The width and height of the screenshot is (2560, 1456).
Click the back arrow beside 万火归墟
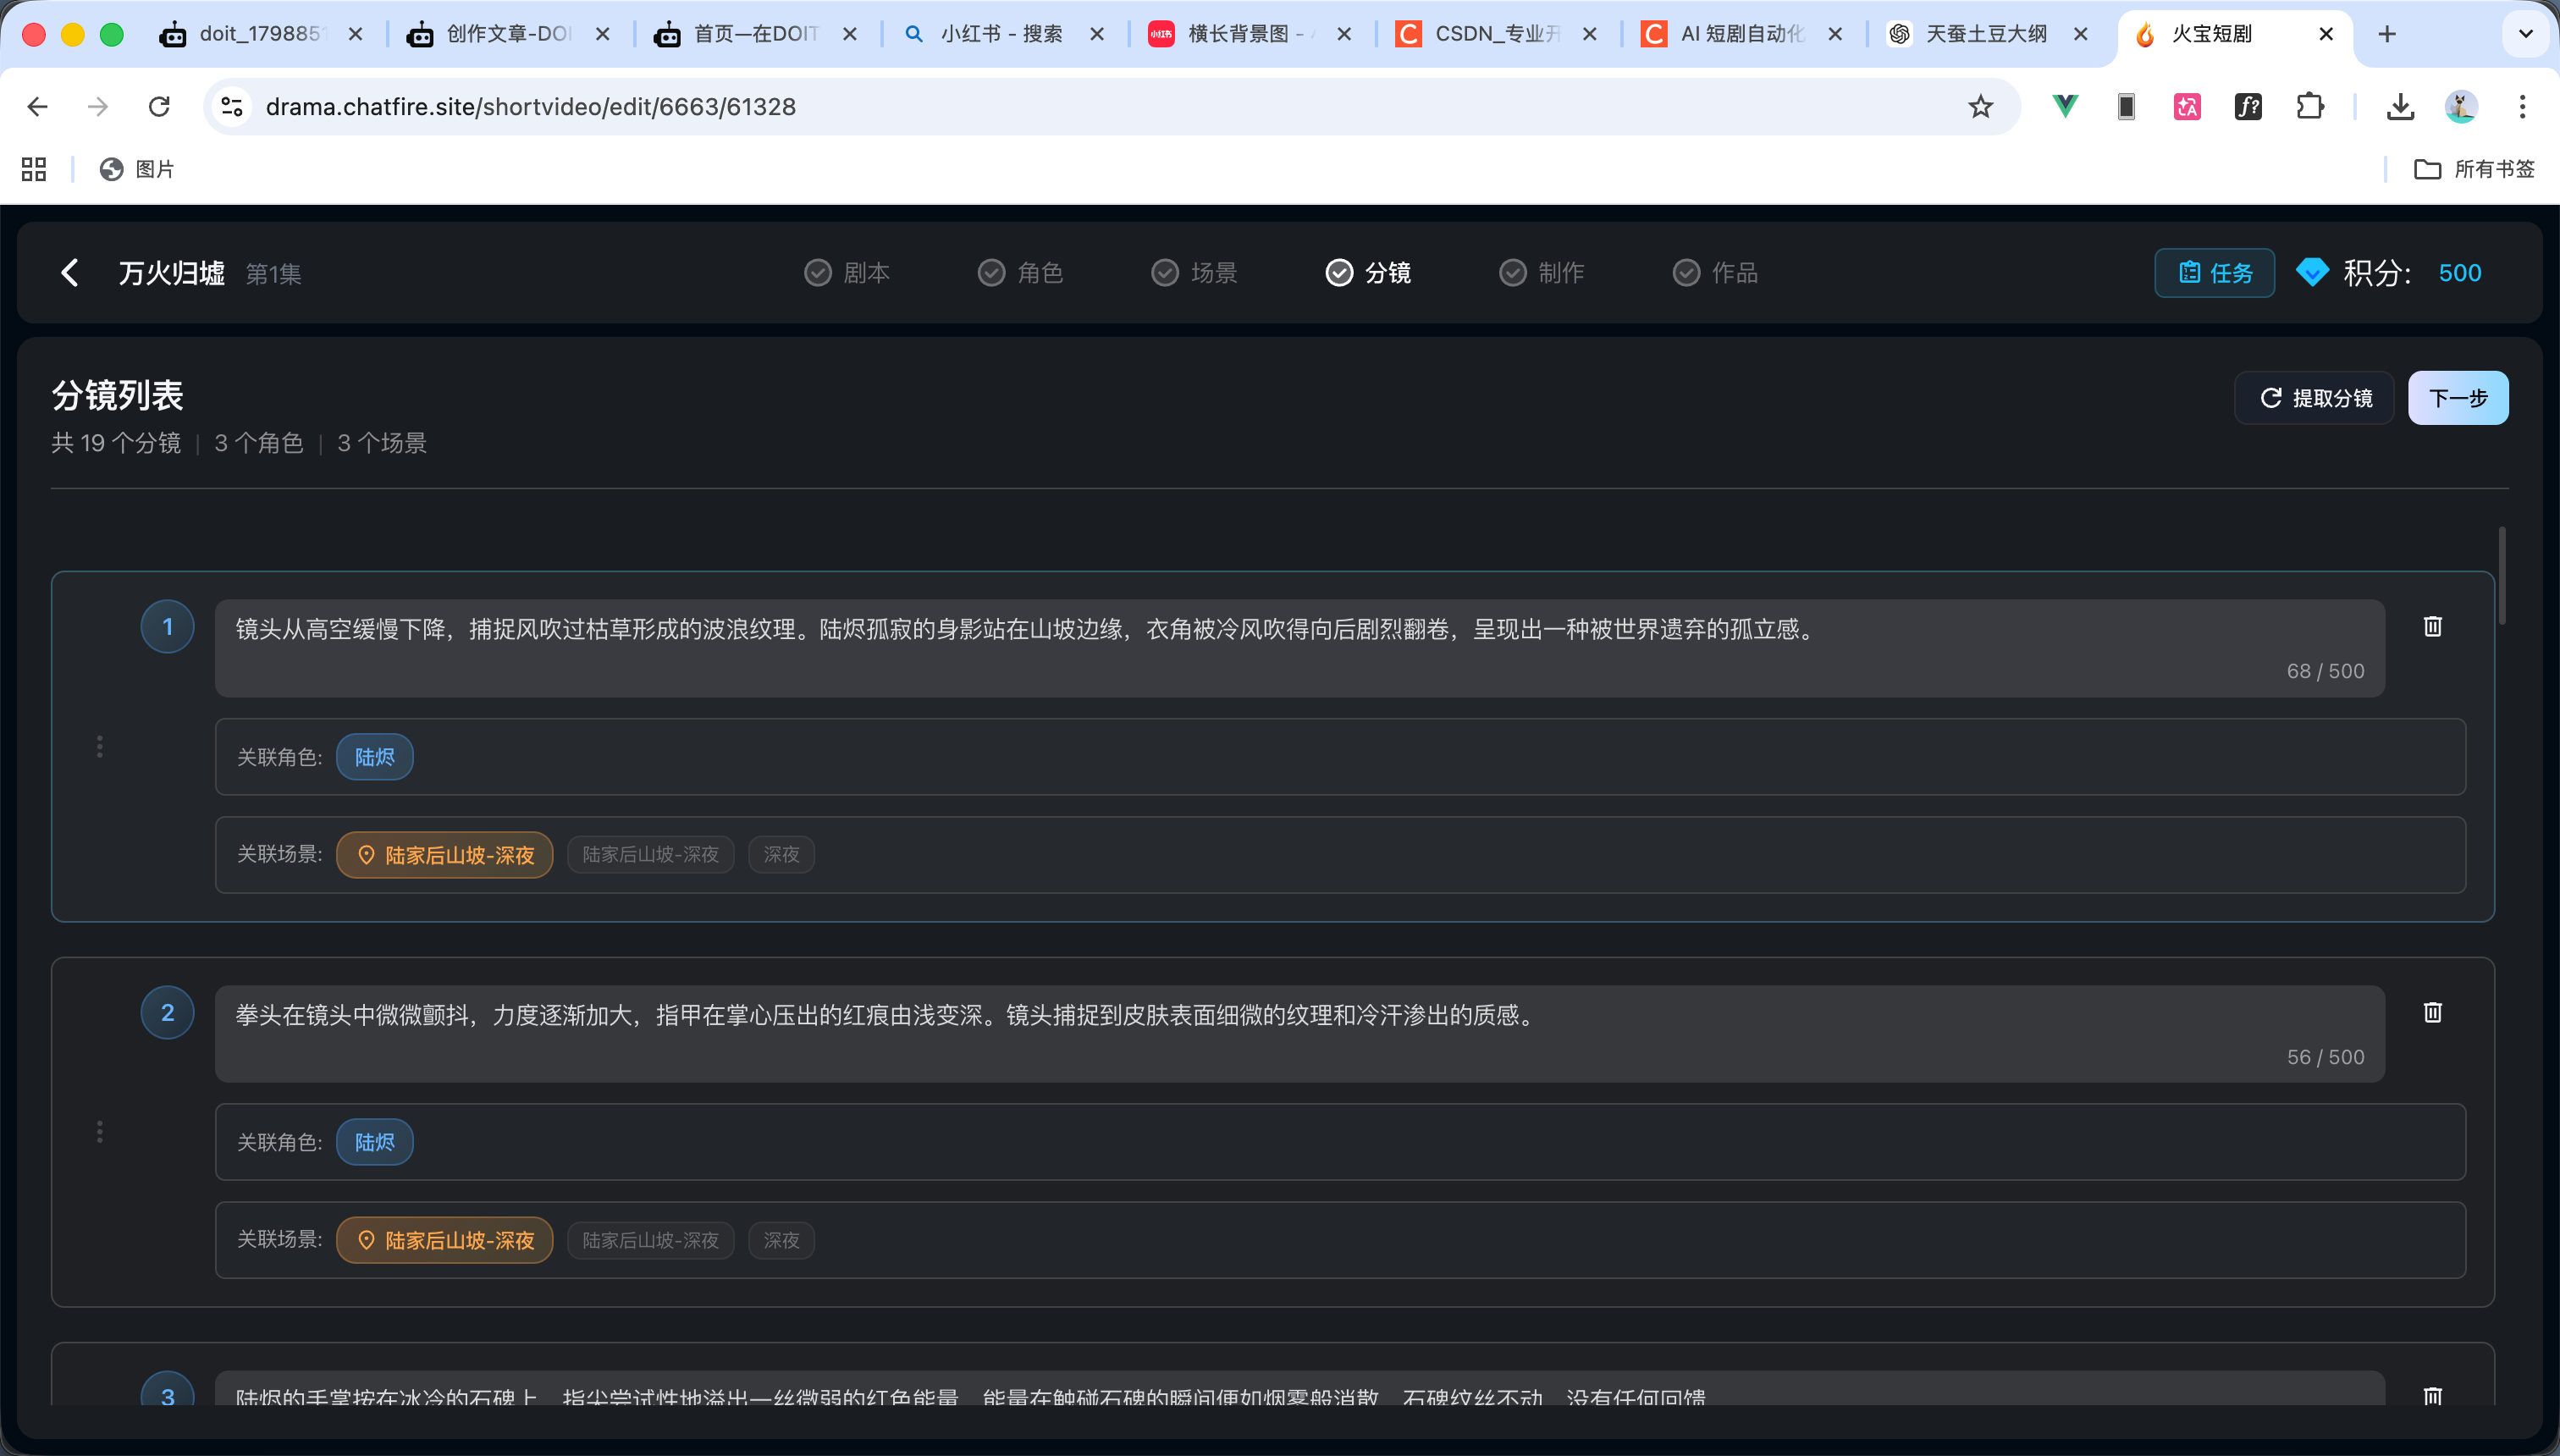click(69, 272)
